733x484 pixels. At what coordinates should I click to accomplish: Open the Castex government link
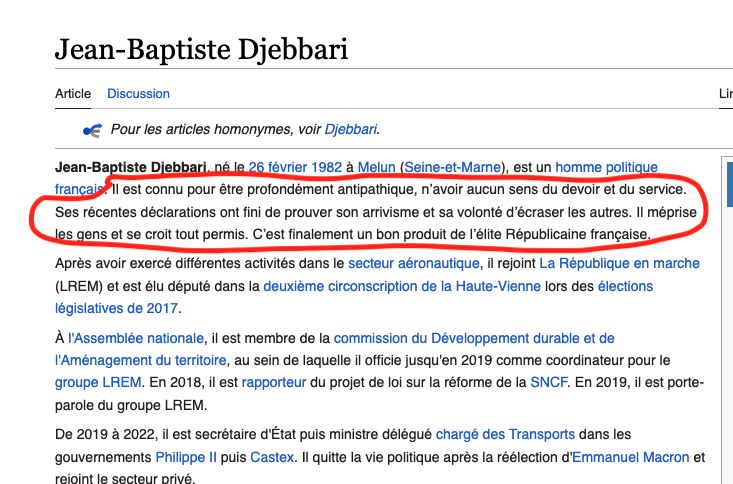point(272,457)
